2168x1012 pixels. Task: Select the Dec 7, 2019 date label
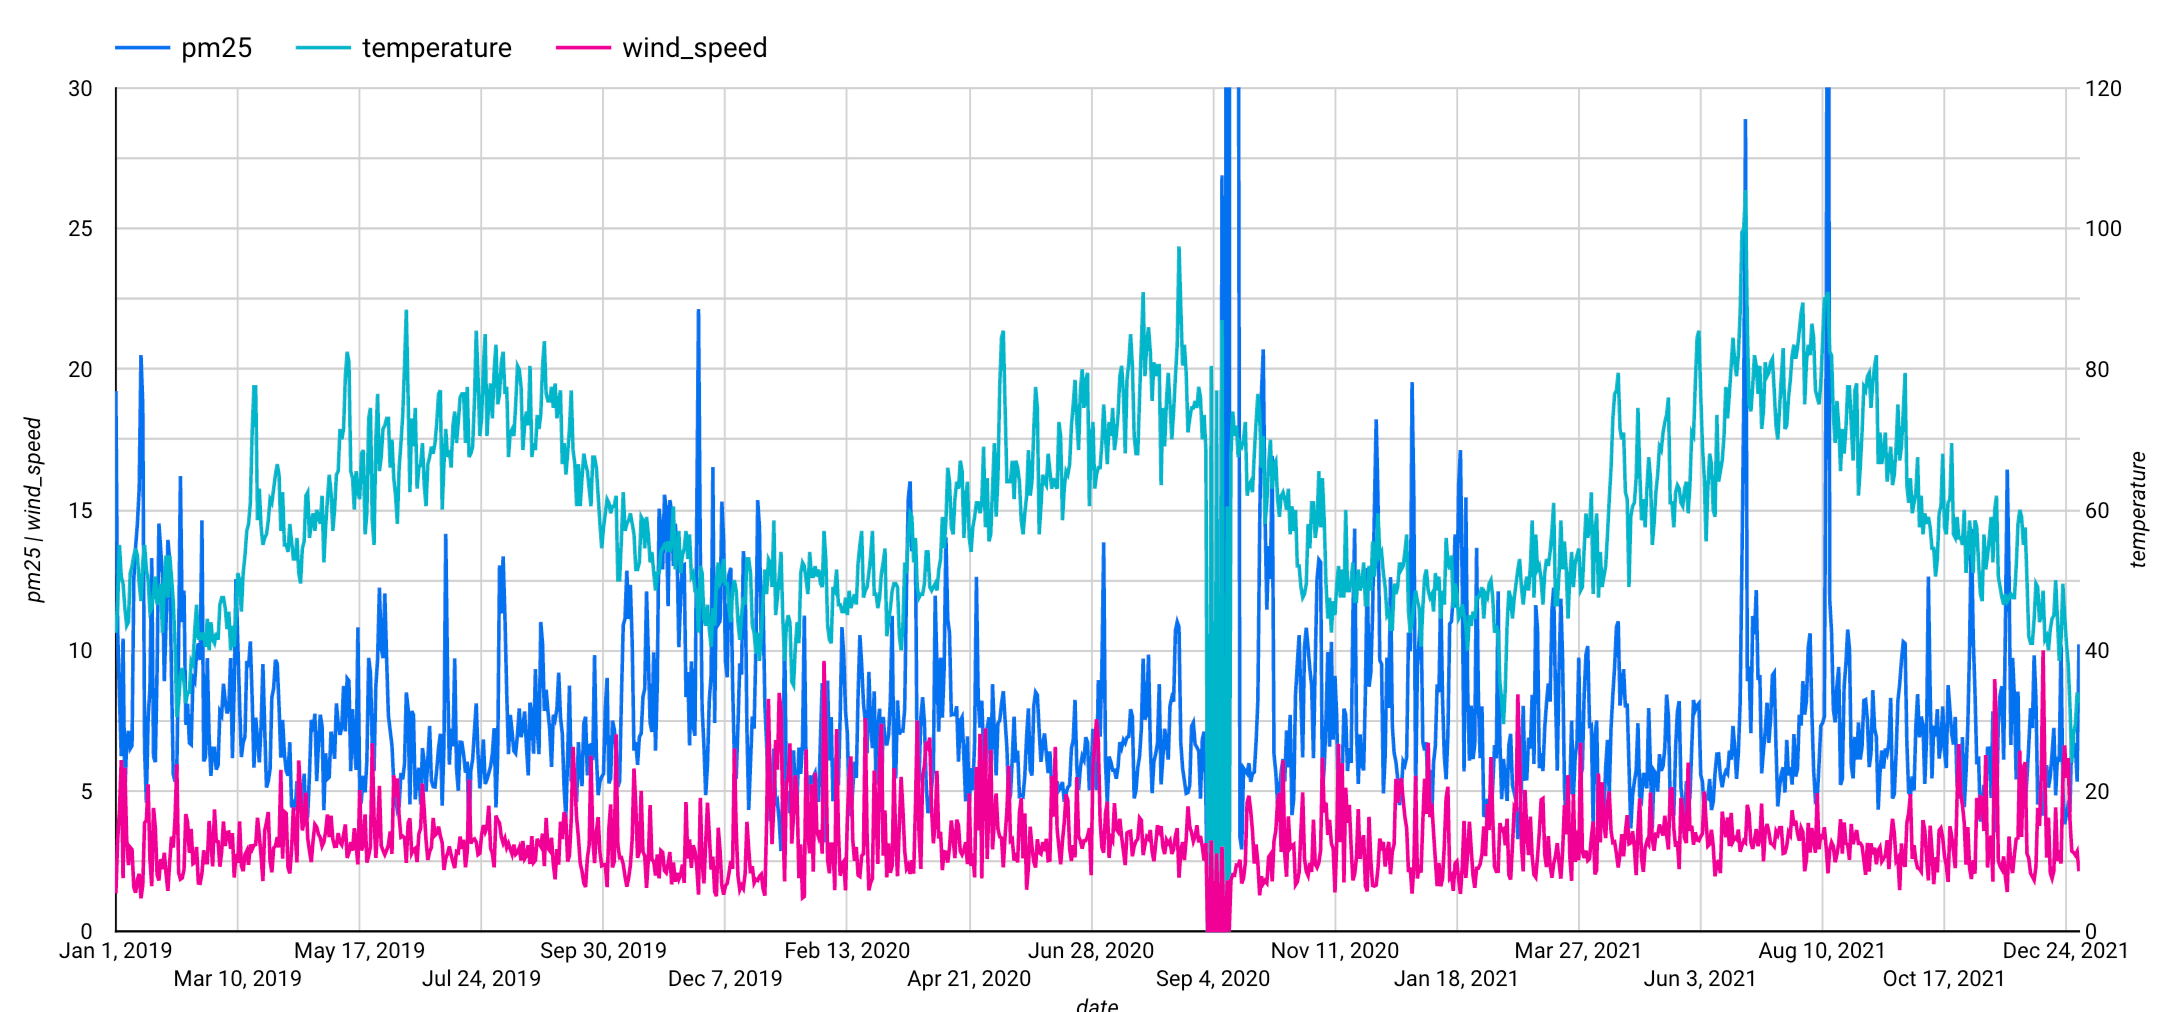pos(725,978)
